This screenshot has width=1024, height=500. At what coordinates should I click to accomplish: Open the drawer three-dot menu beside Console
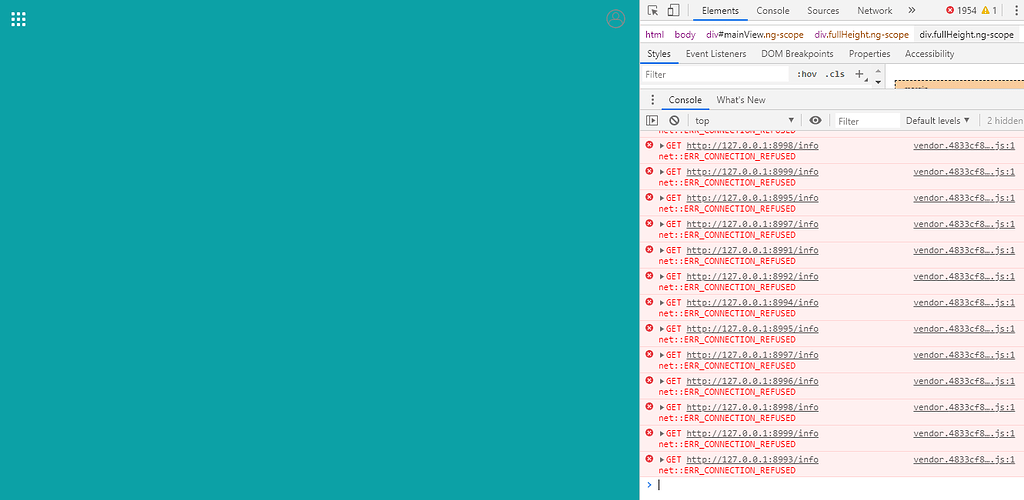tap(652, 100)
